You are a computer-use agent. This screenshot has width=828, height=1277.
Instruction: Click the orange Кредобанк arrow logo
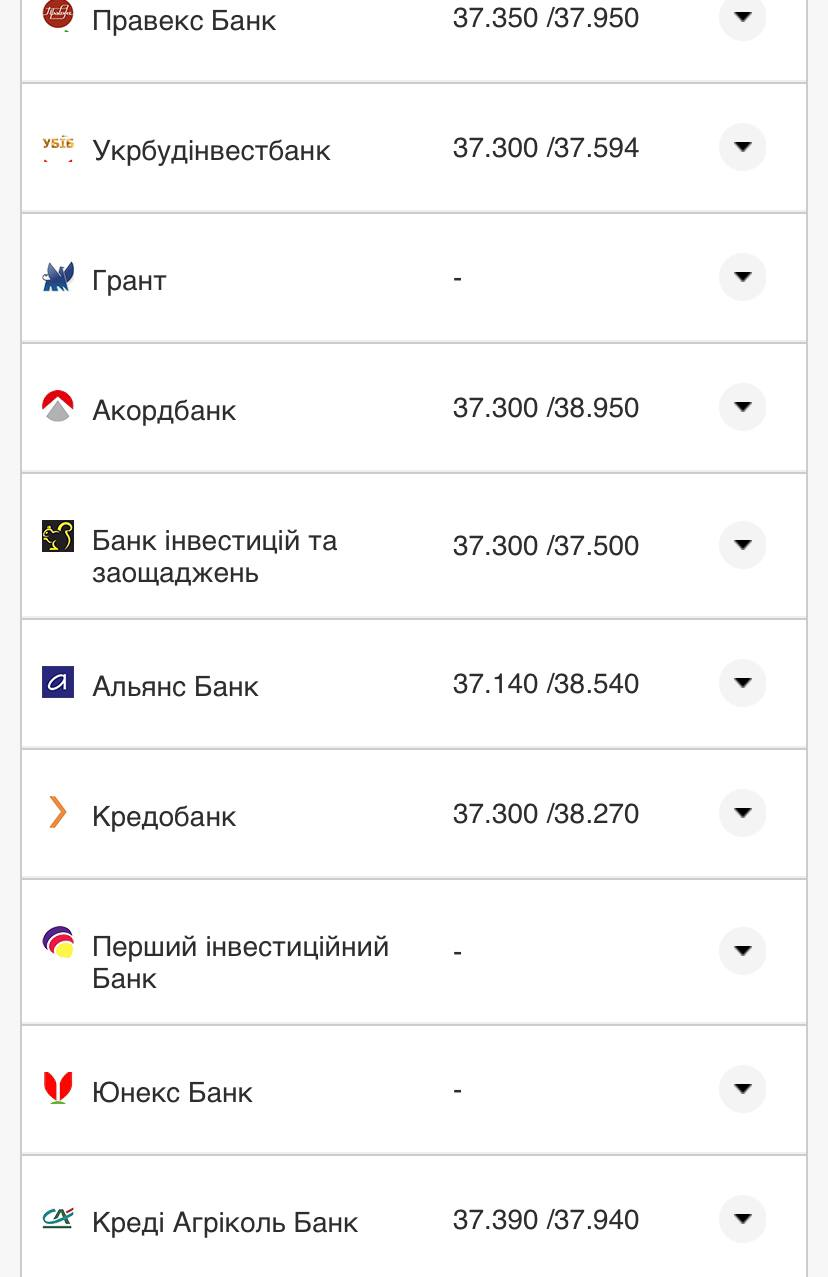tap(58, 814)
